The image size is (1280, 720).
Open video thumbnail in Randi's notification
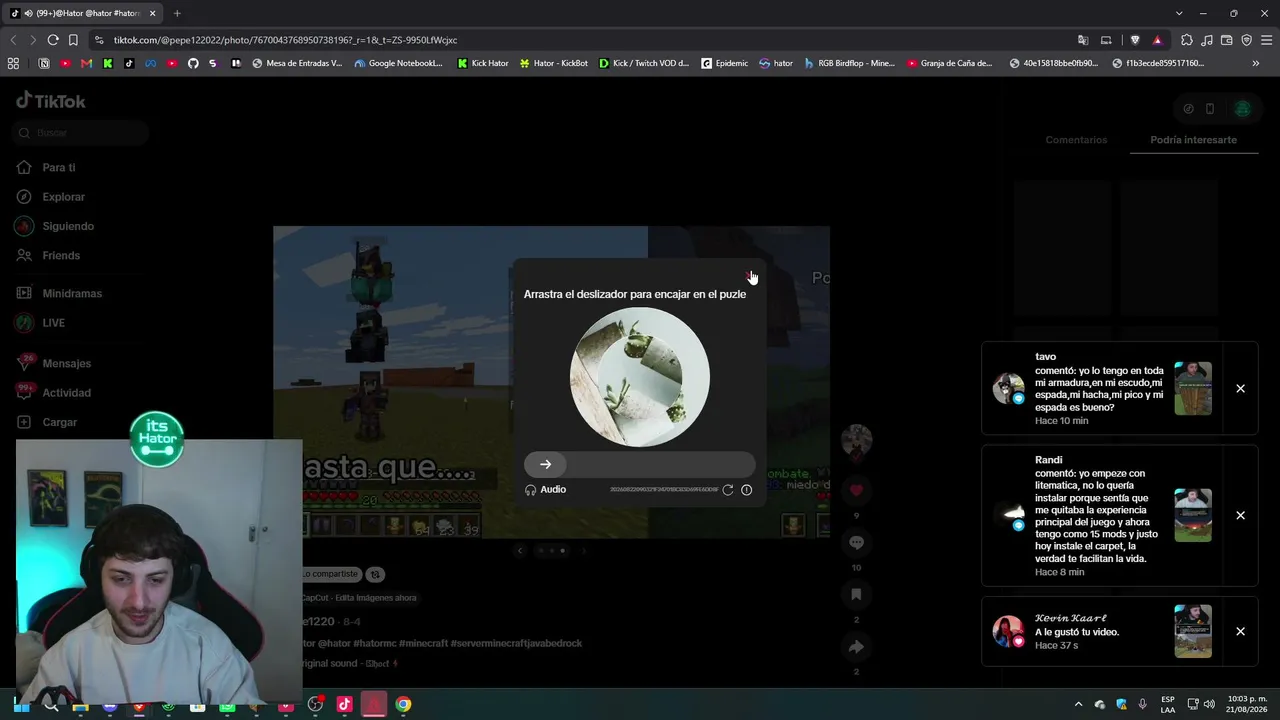1193,515
